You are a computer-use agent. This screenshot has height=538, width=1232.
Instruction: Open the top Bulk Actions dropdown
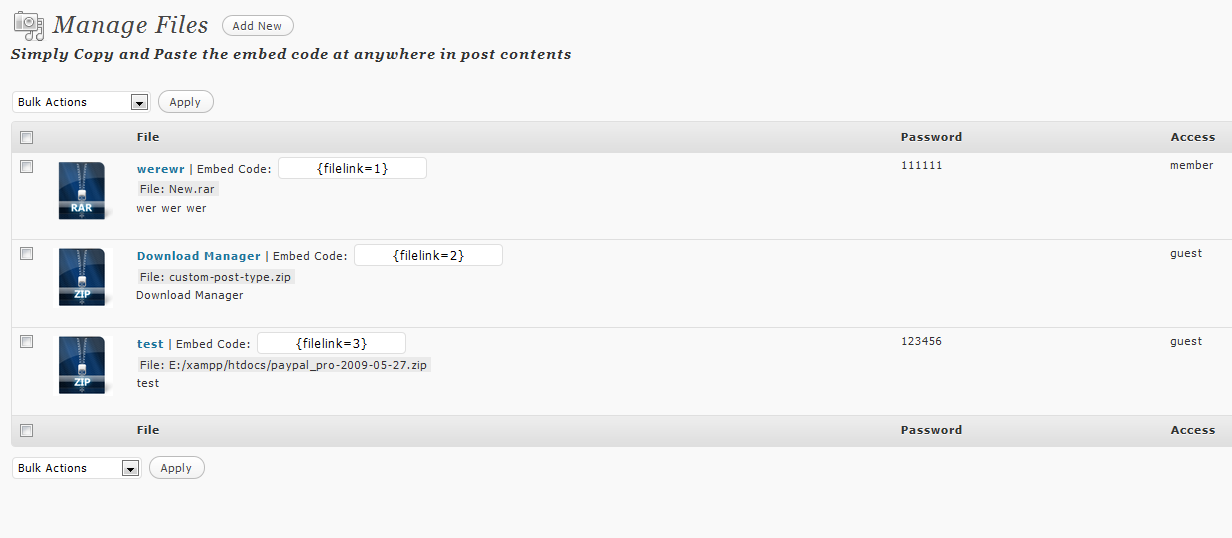click(81, 102)
